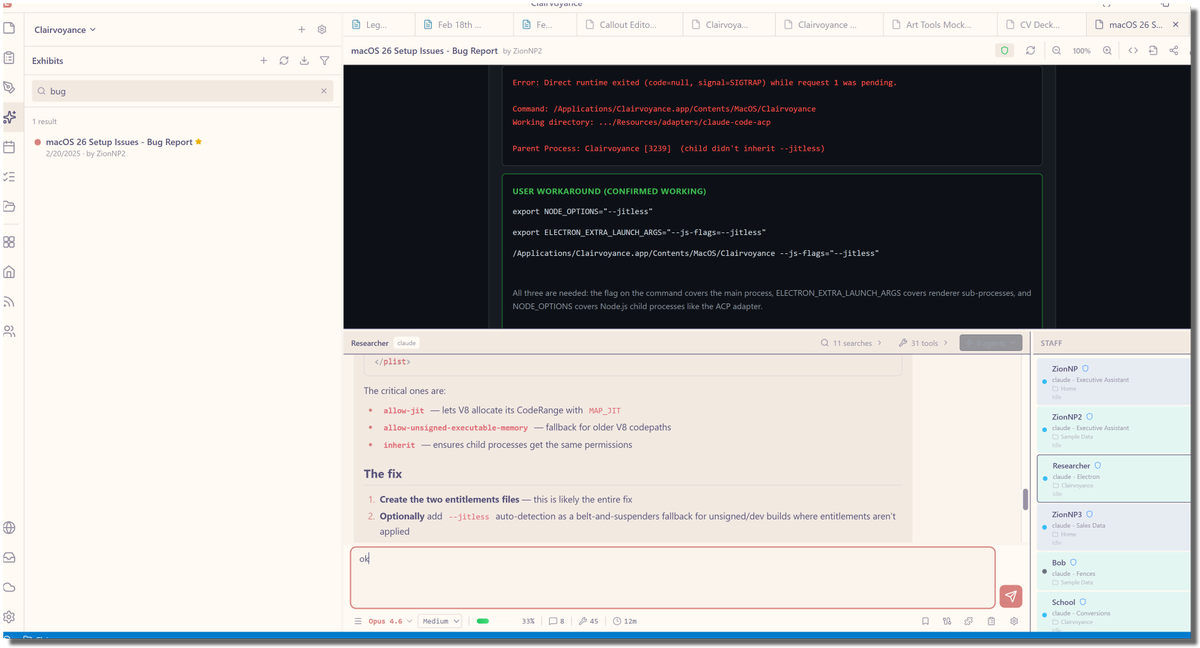Open the greyed agents dropdown button
This screenshot has width=1200, height=648.
pyautogui.click(x=991, y=343)
